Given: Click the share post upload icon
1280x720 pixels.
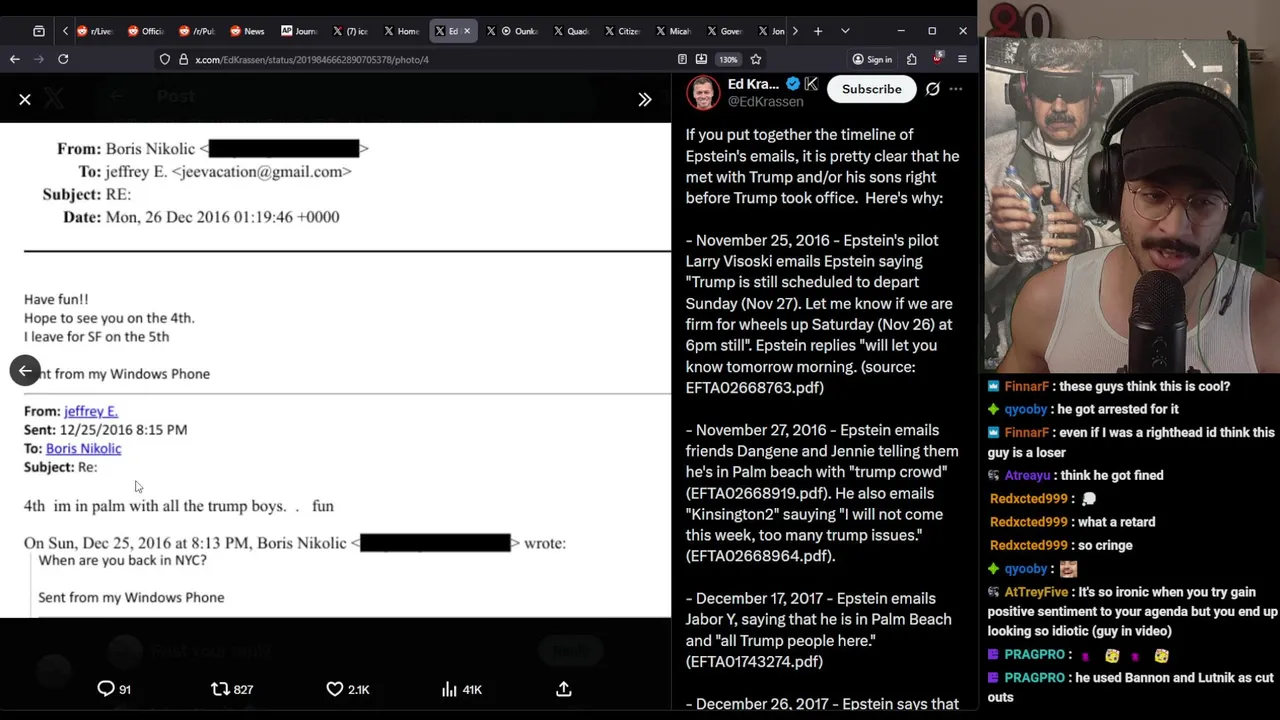Looking at the screenshot, I should [564, 689].
